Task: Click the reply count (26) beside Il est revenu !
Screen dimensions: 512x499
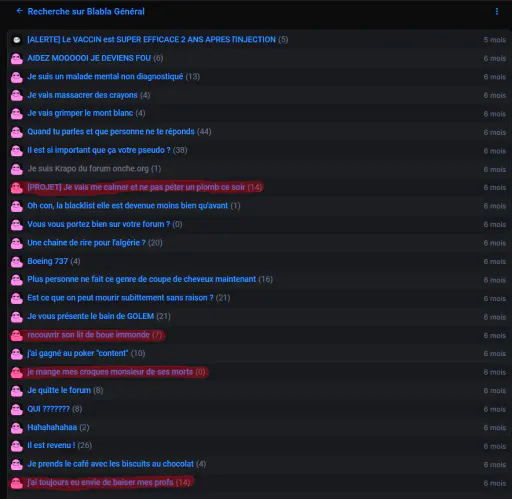Action: 85,445
